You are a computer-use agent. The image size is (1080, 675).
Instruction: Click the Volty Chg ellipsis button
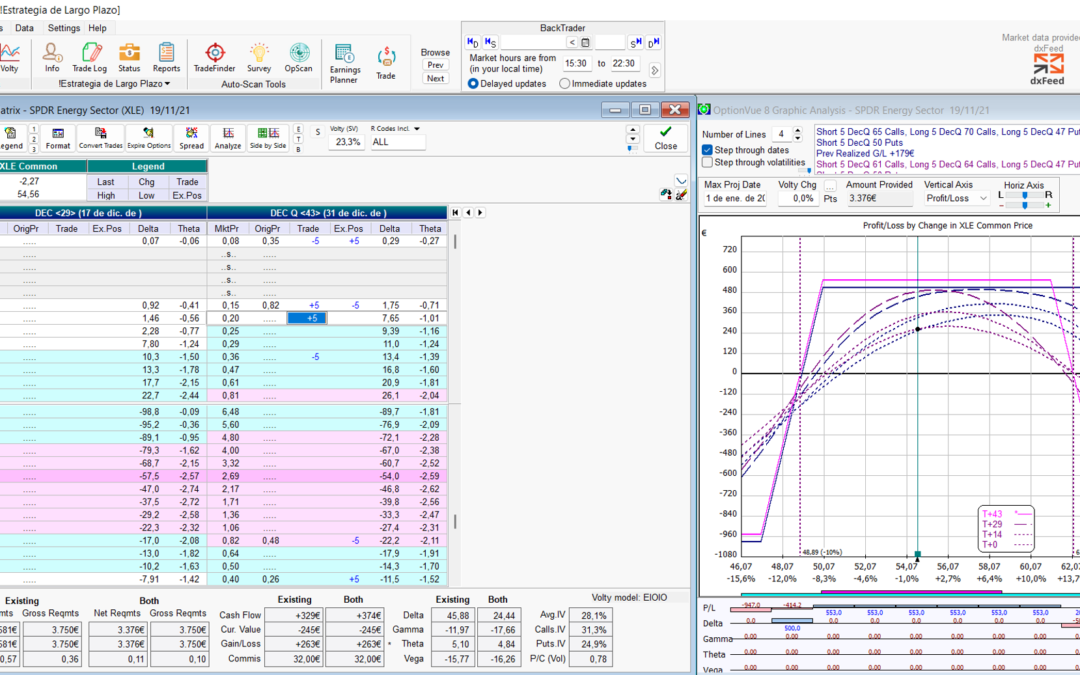830,187
